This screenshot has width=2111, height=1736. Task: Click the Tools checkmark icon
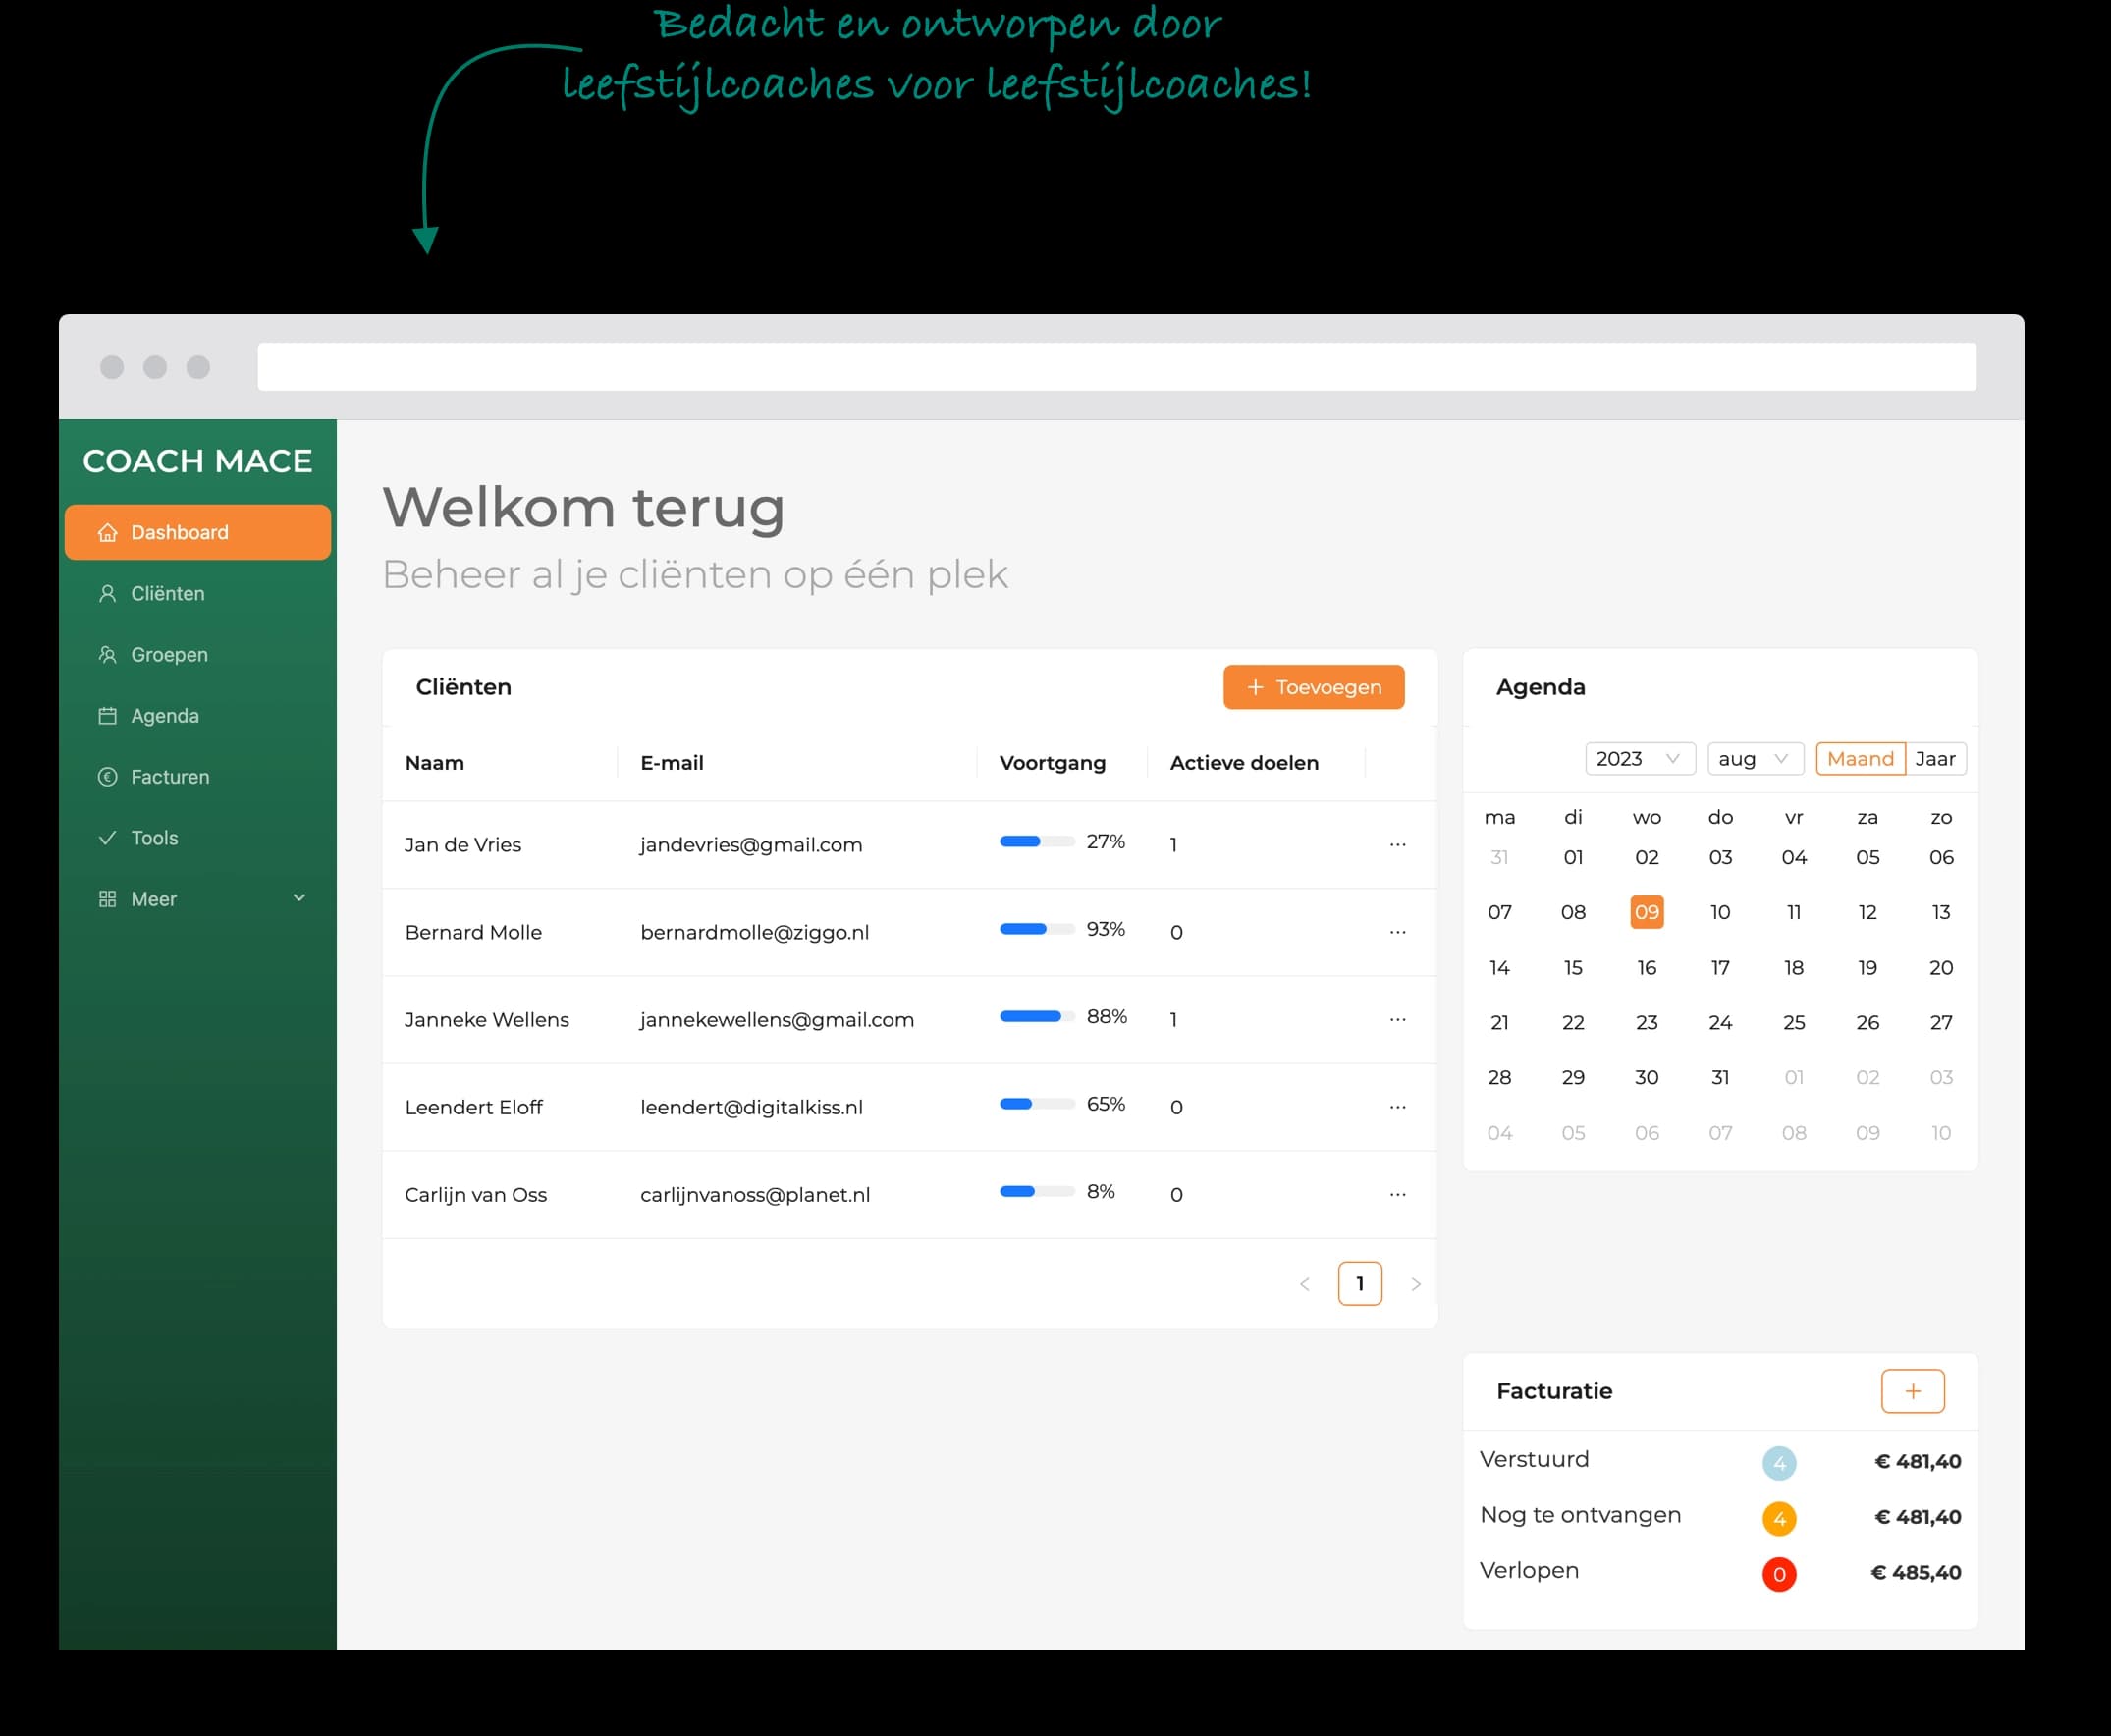pos(107,838)
